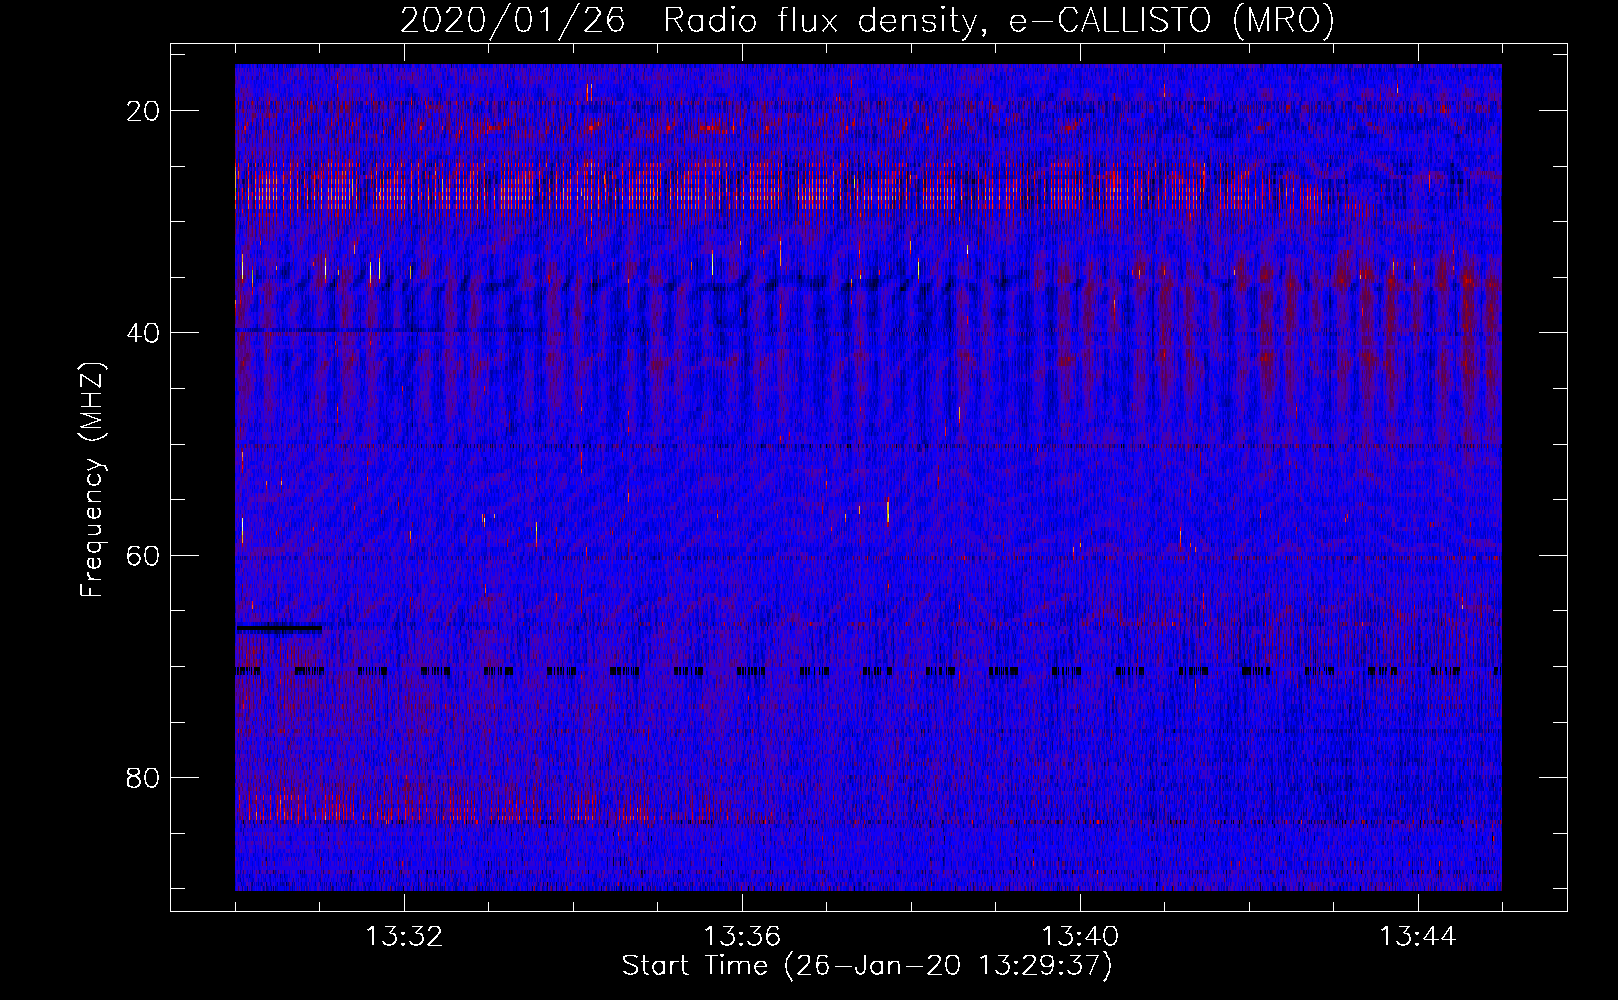This screenshot has width=1618, height=1000.
Task: Click the 40 MHz frequency tick label
Action: 143,333
